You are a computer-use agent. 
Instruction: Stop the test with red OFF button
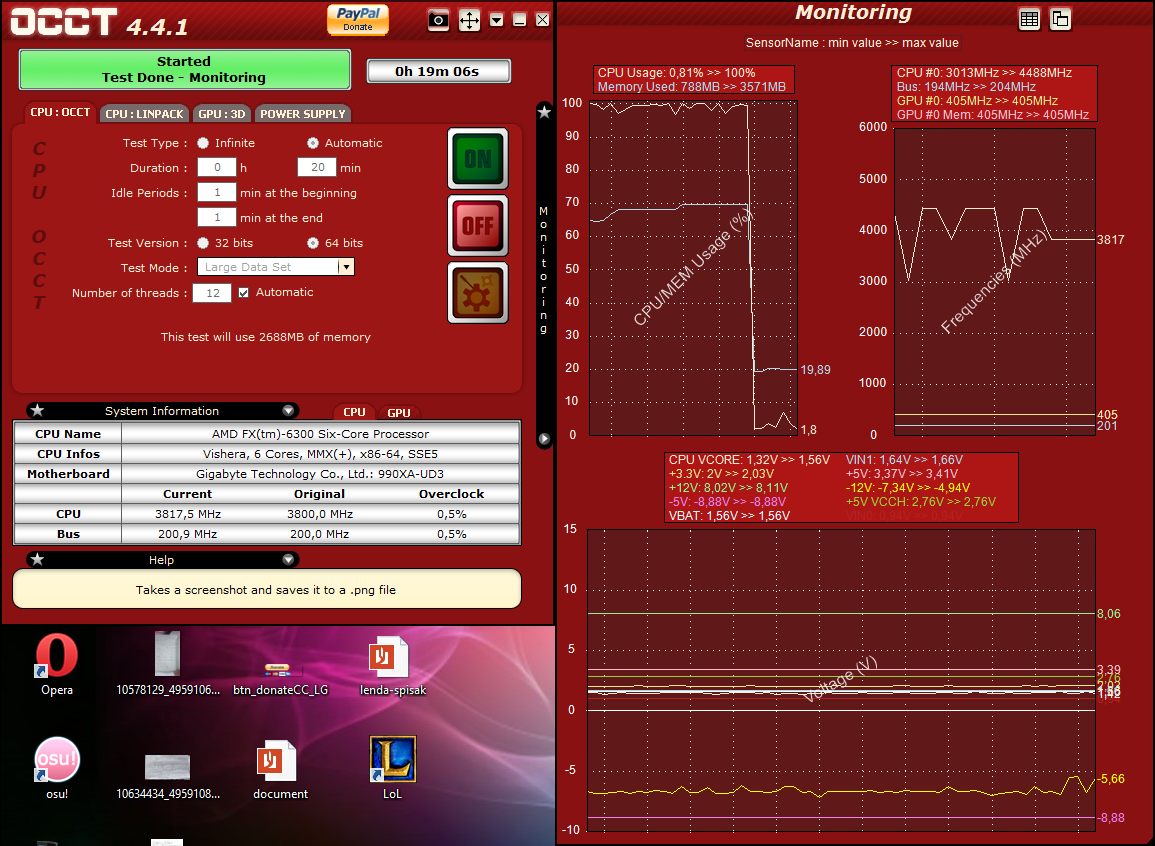coord(478,225)
